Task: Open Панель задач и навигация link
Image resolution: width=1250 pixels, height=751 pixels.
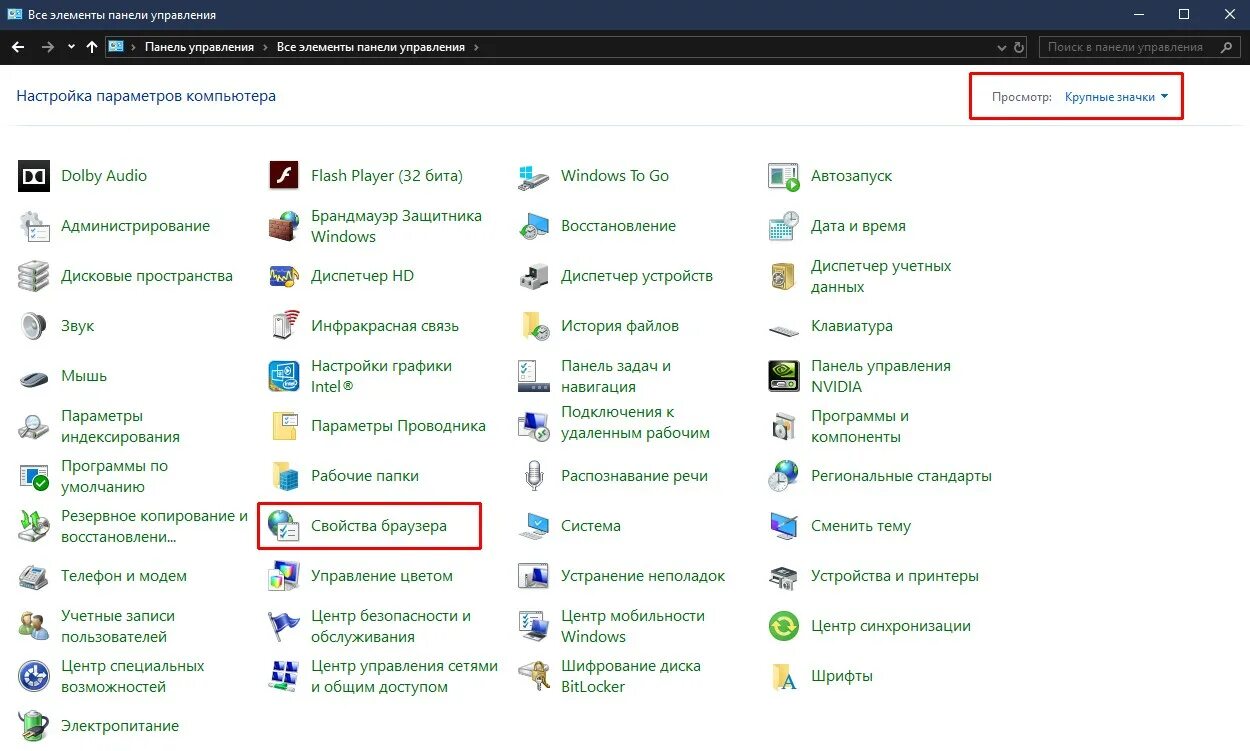Action: (x=616, y=376)
